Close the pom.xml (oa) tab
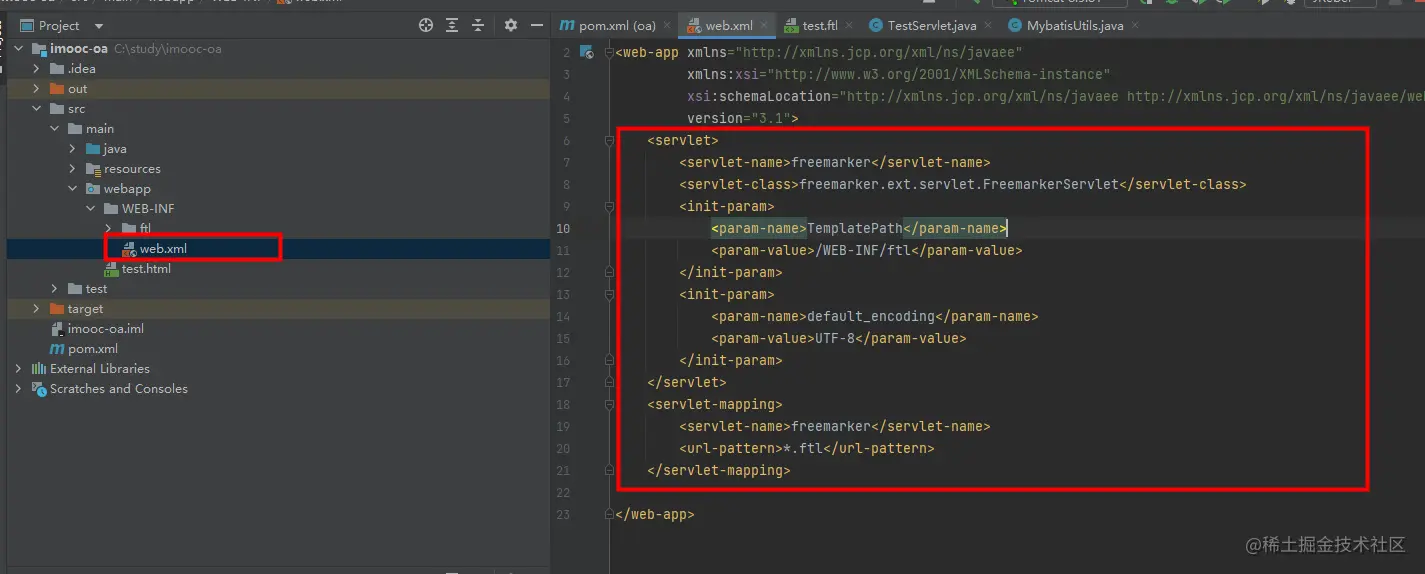Screen dimensions: 1425x574 tap(667, 26)
